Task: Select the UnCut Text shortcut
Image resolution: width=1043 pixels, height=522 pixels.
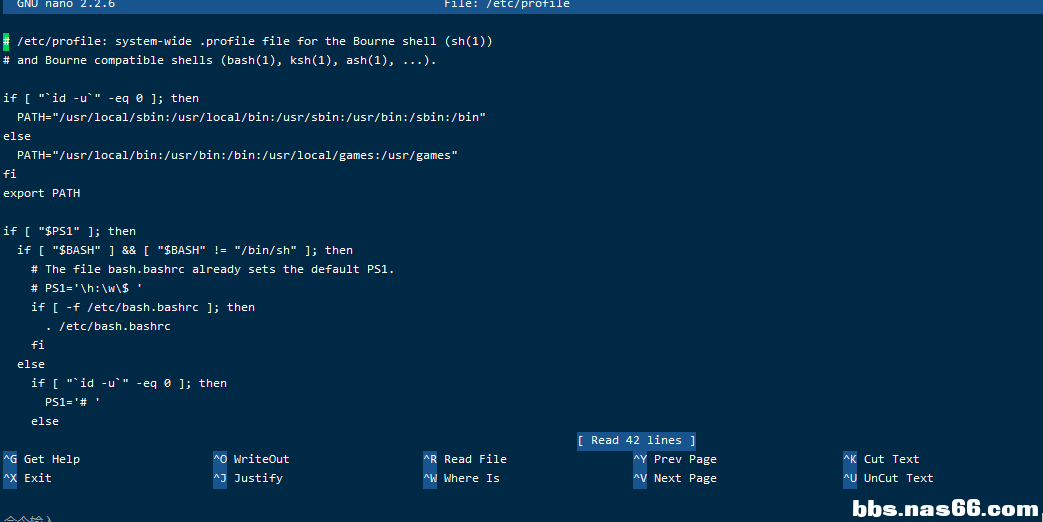Action: [898, 478]
